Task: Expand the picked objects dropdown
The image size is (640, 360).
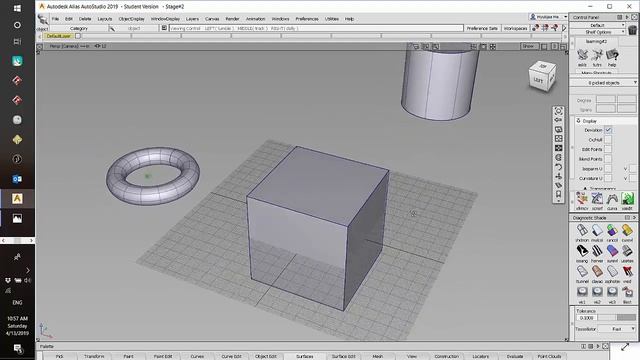Action: click(x=604, y=83)
